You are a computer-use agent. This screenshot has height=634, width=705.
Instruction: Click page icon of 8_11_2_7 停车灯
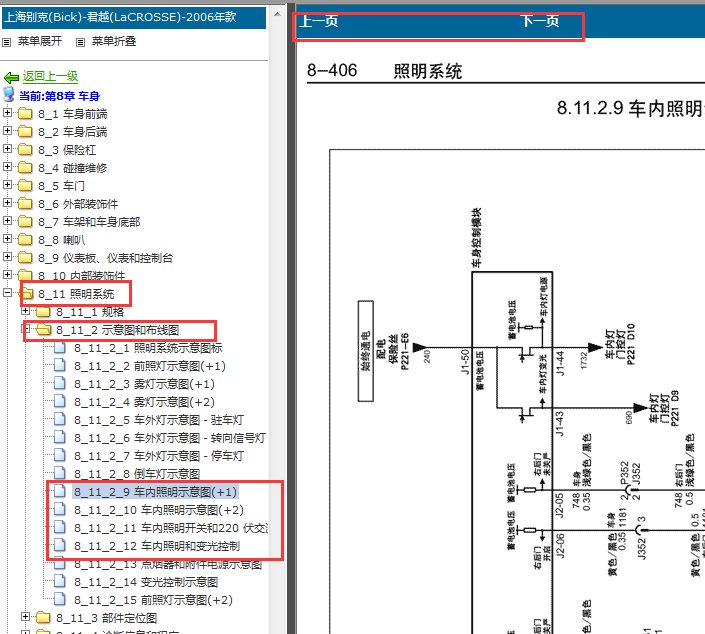tap(60, 455)
